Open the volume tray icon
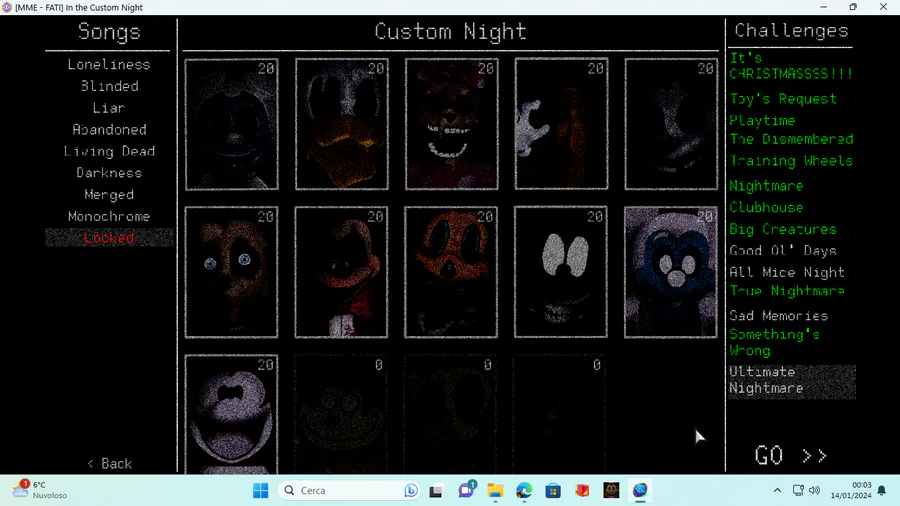Screen dimensions: 900x506 point(814,491)
